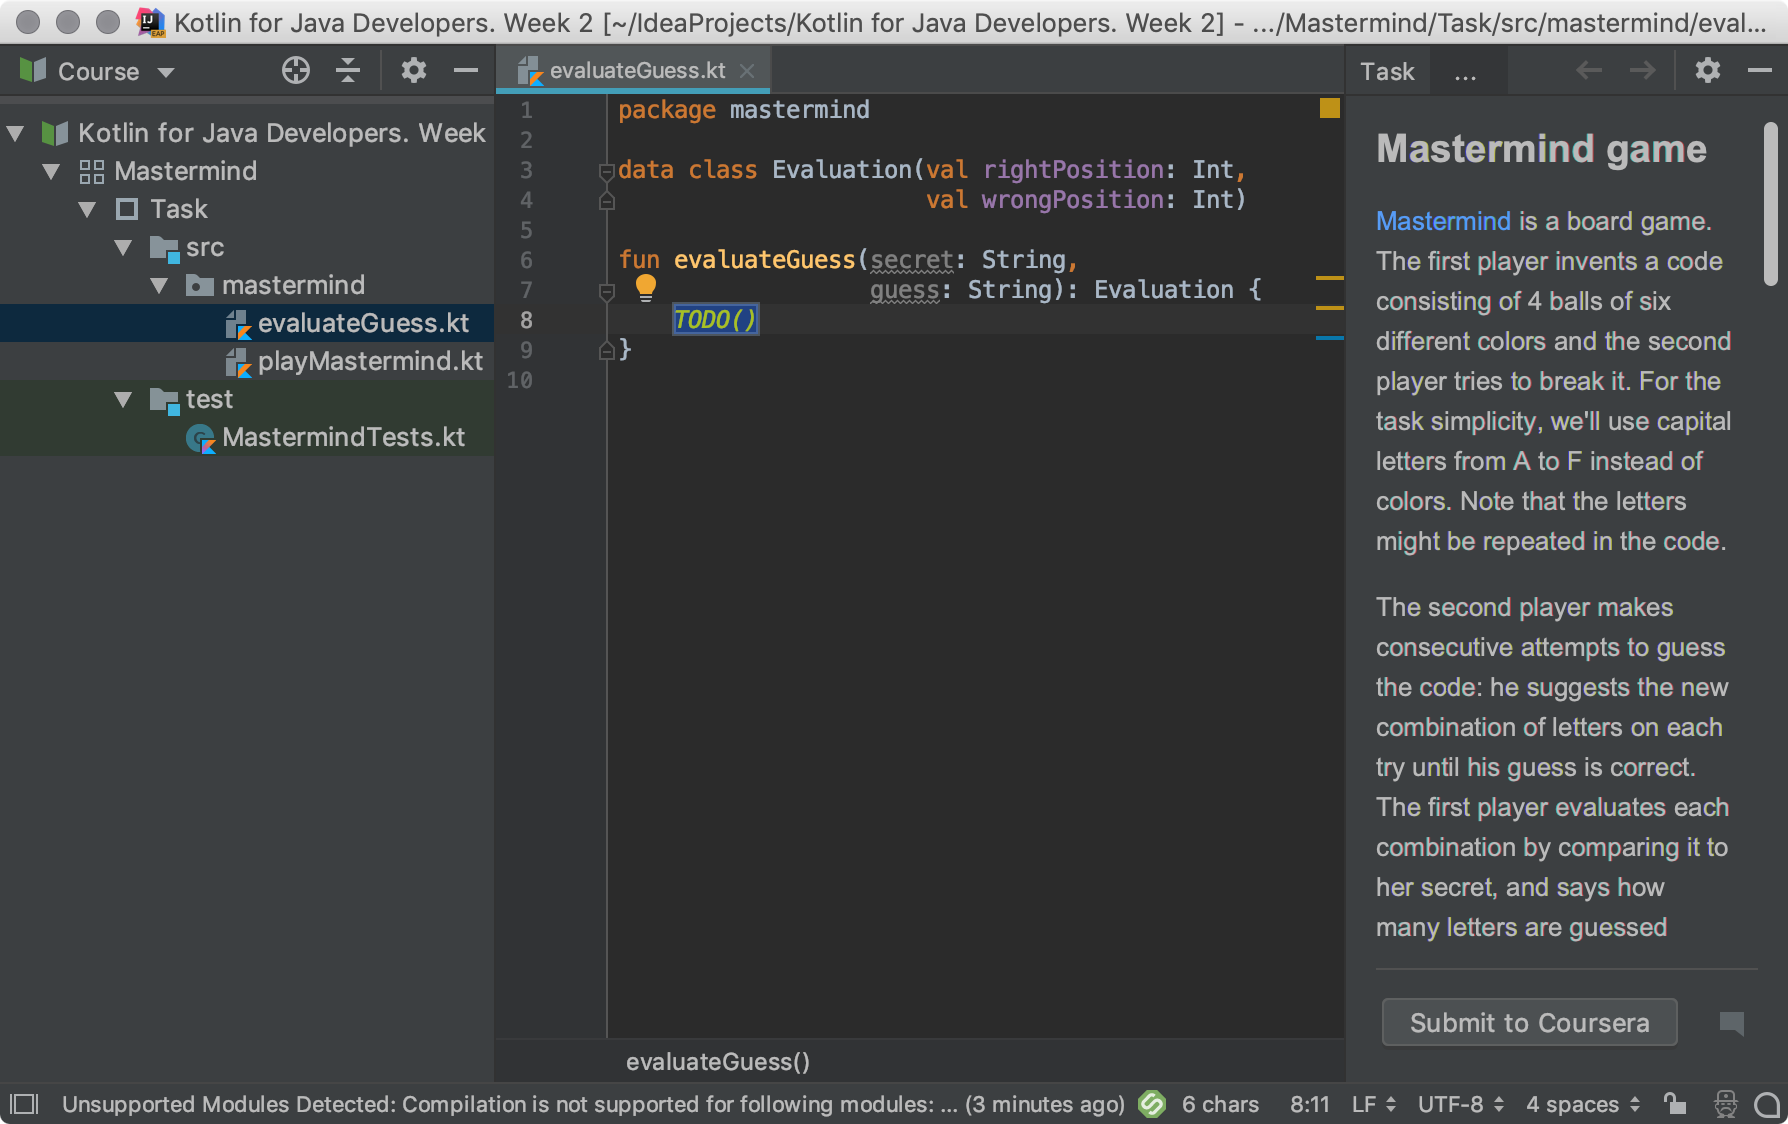Click the locate current file target icon
The height and width of the screenshot is (1124, 1788).
click(x=296, y=70)
